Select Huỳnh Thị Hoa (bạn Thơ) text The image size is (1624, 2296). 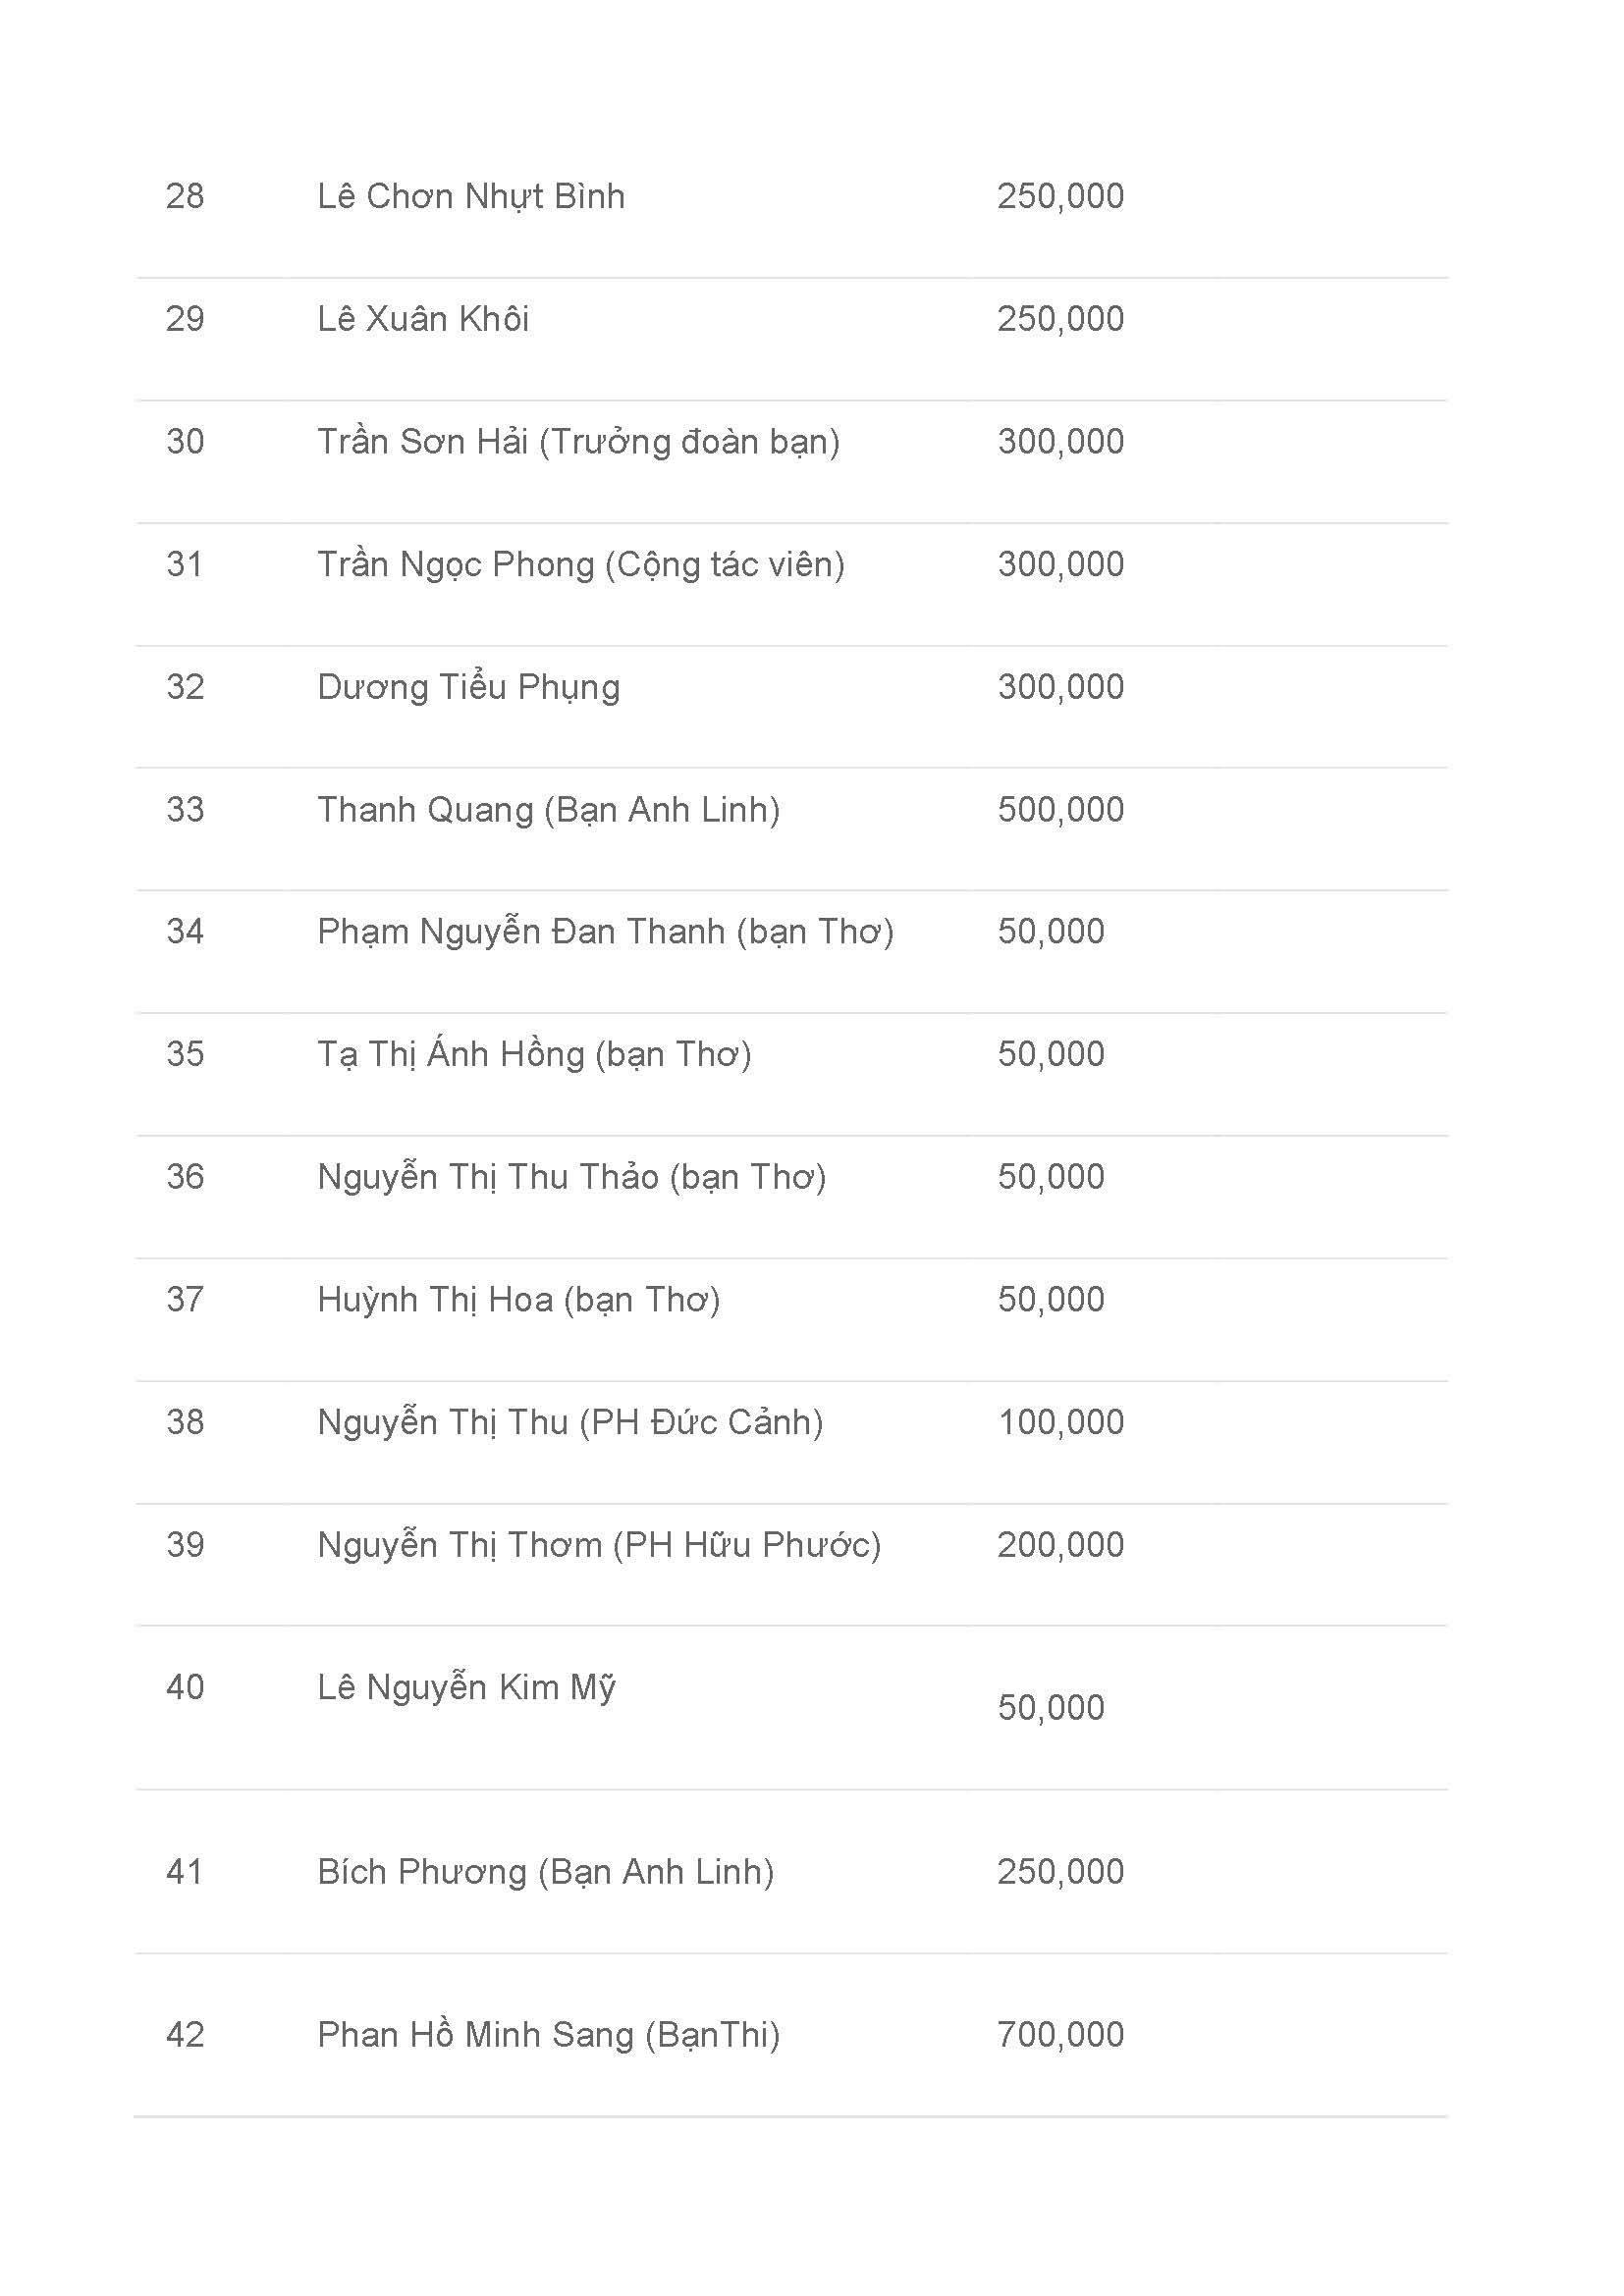coord(519,1301)
